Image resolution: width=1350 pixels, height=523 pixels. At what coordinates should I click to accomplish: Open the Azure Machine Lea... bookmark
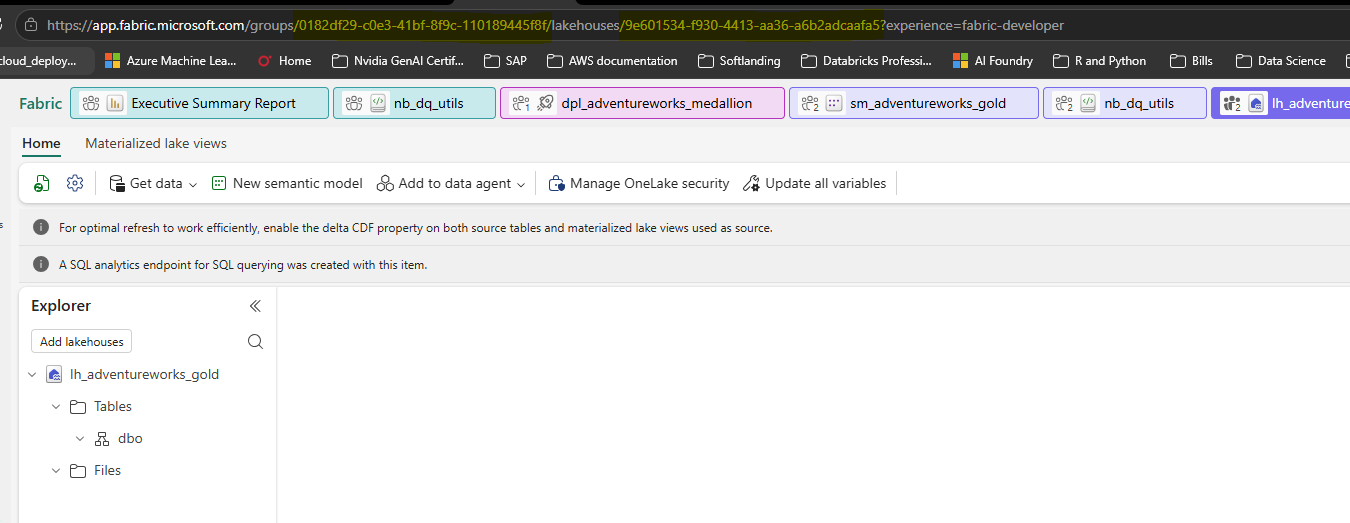(171, 61)
